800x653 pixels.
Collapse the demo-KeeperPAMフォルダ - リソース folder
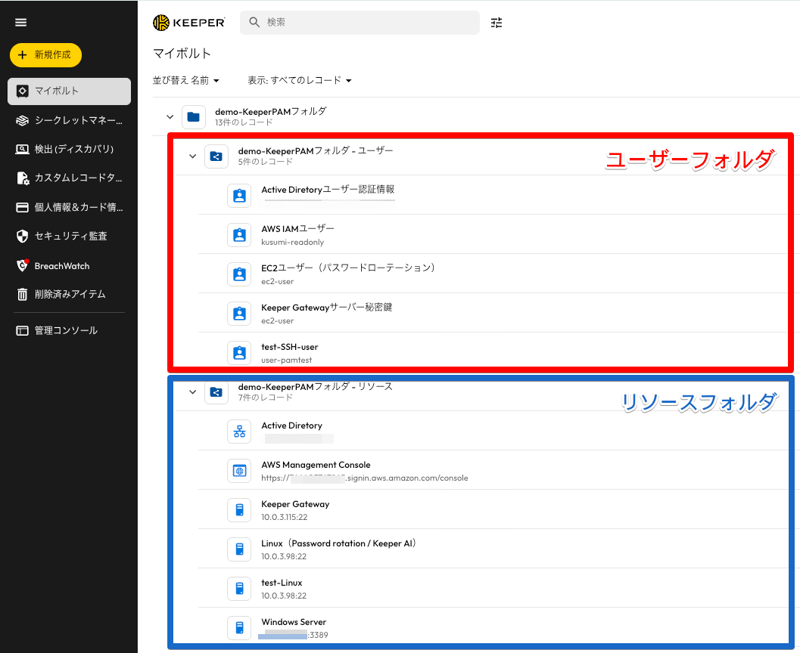(193, 392)
